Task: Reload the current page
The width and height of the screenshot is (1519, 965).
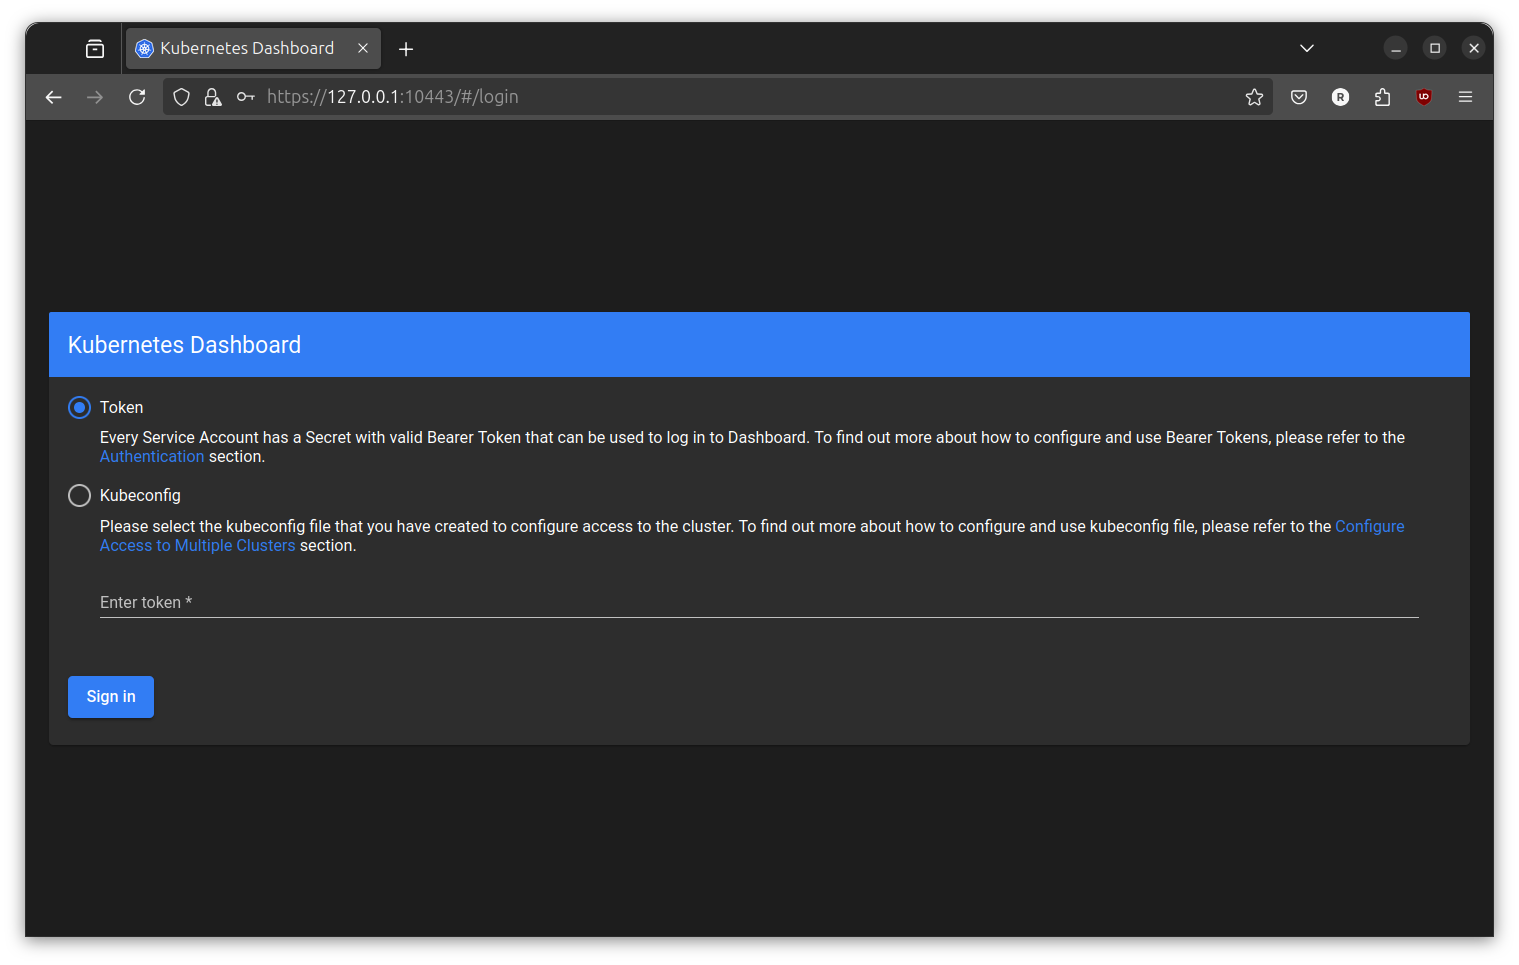Action: tap(137, 97)
